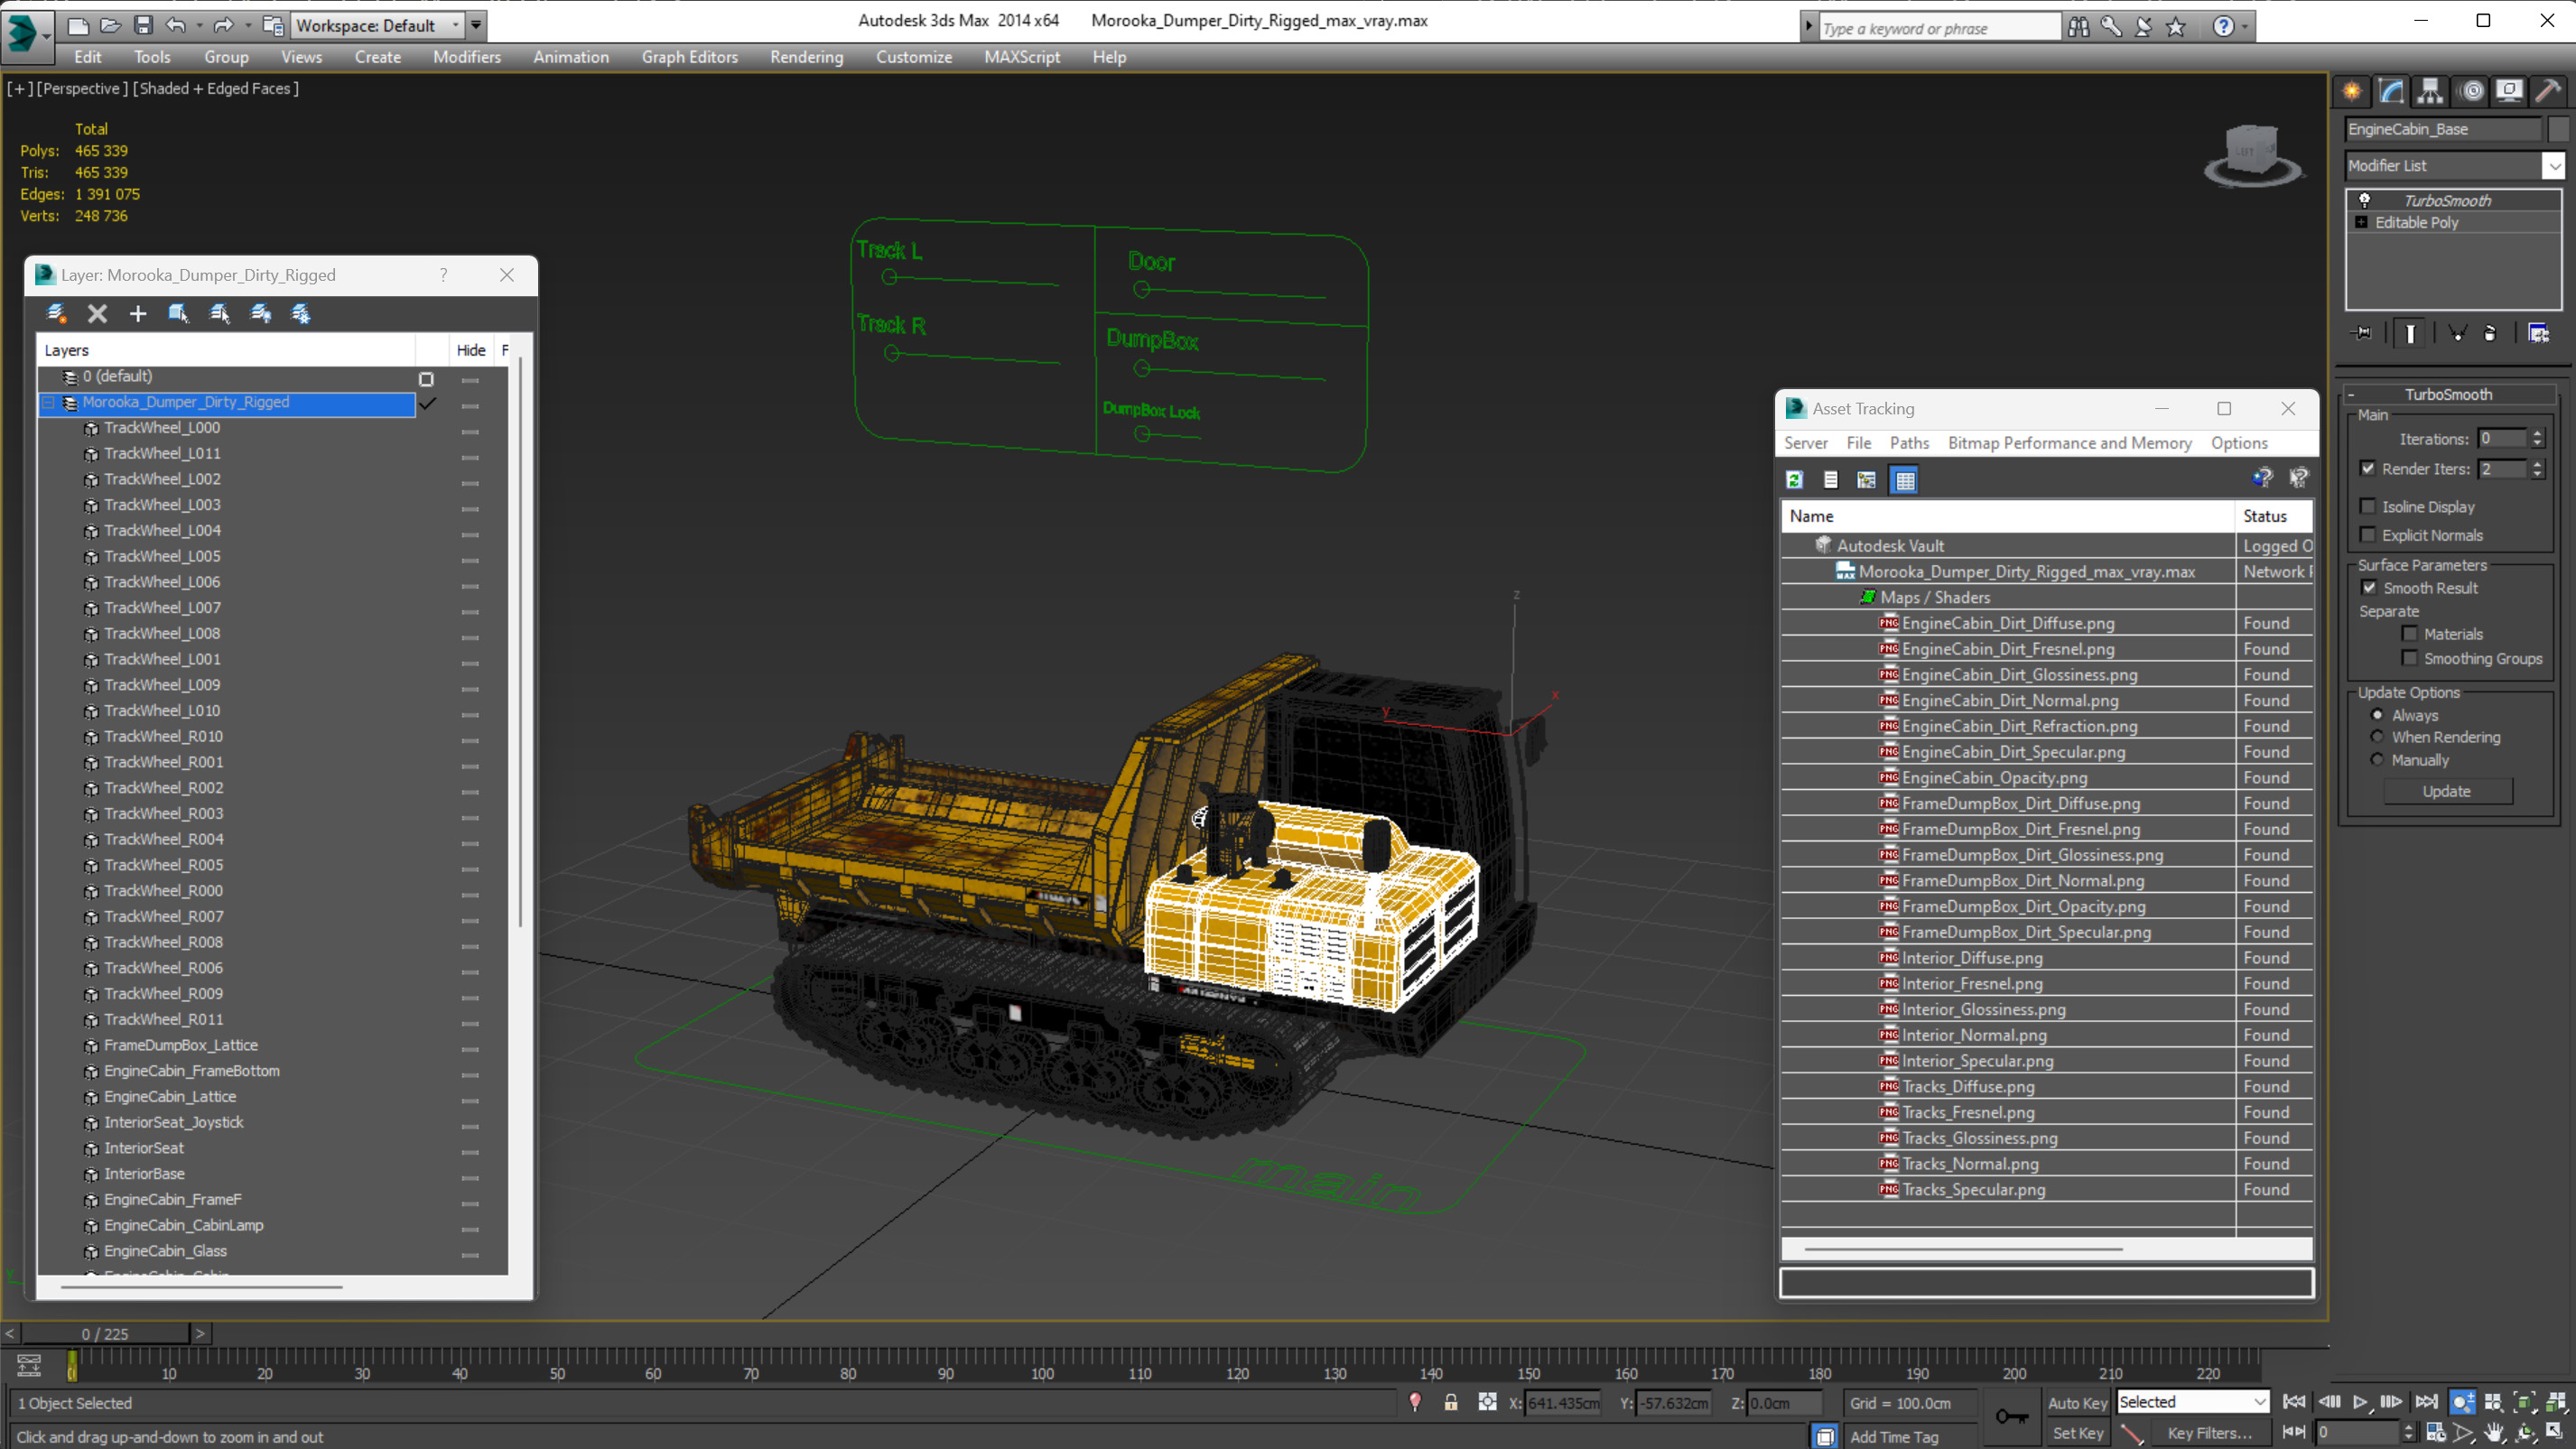Viewport: 2576px width, 1449px height.
Task: Open the Modifiers menu
Action: pyautogui.click(x=467, y=57)
